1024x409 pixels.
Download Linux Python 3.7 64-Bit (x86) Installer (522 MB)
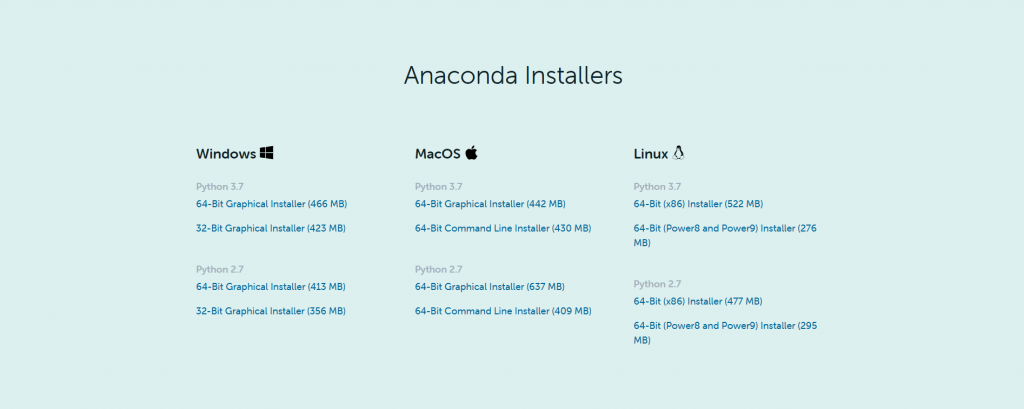(698, 204)
